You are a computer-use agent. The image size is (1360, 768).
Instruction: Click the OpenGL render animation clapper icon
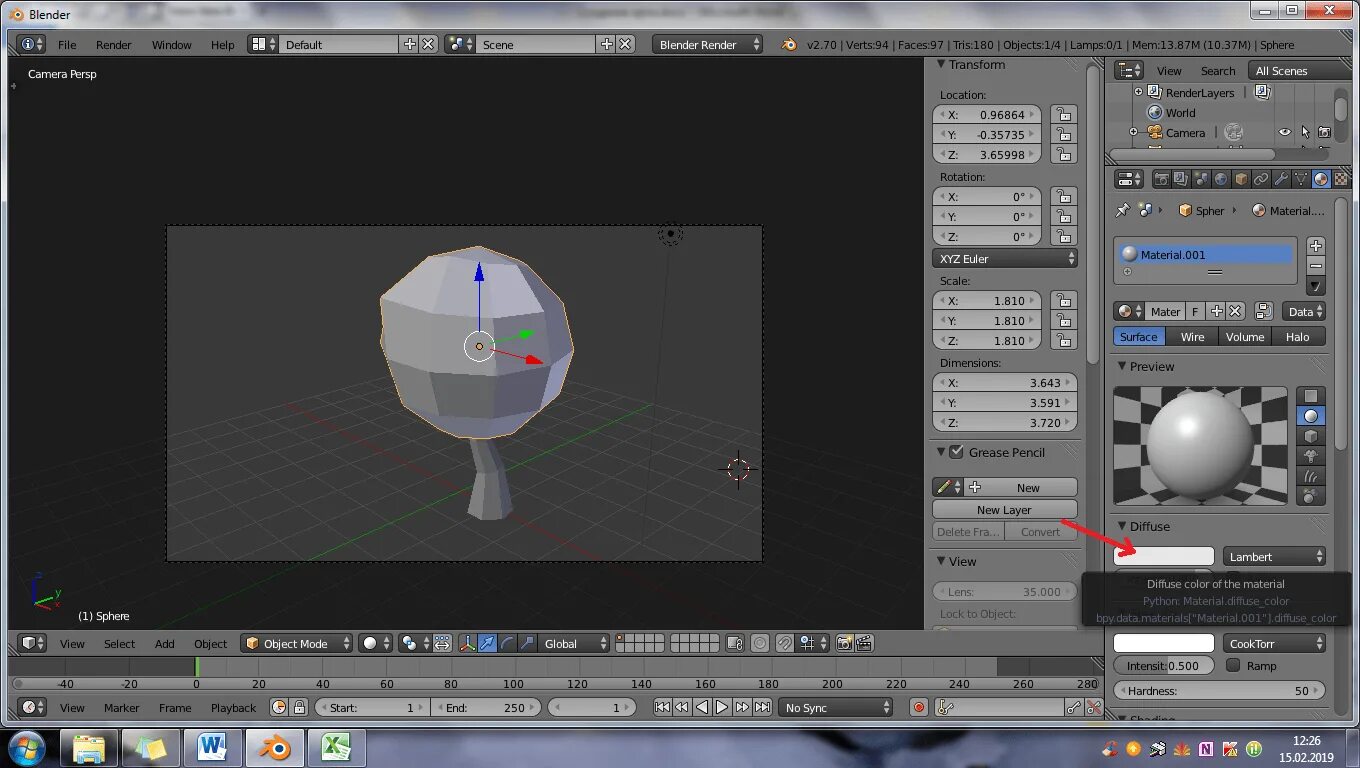pos(864,644)
